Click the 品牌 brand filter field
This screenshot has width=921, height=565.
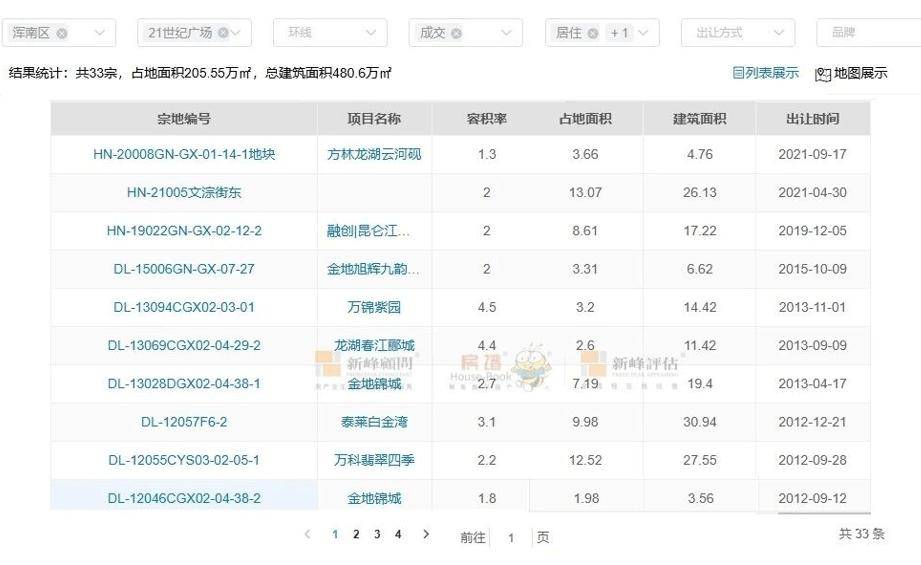866,33
